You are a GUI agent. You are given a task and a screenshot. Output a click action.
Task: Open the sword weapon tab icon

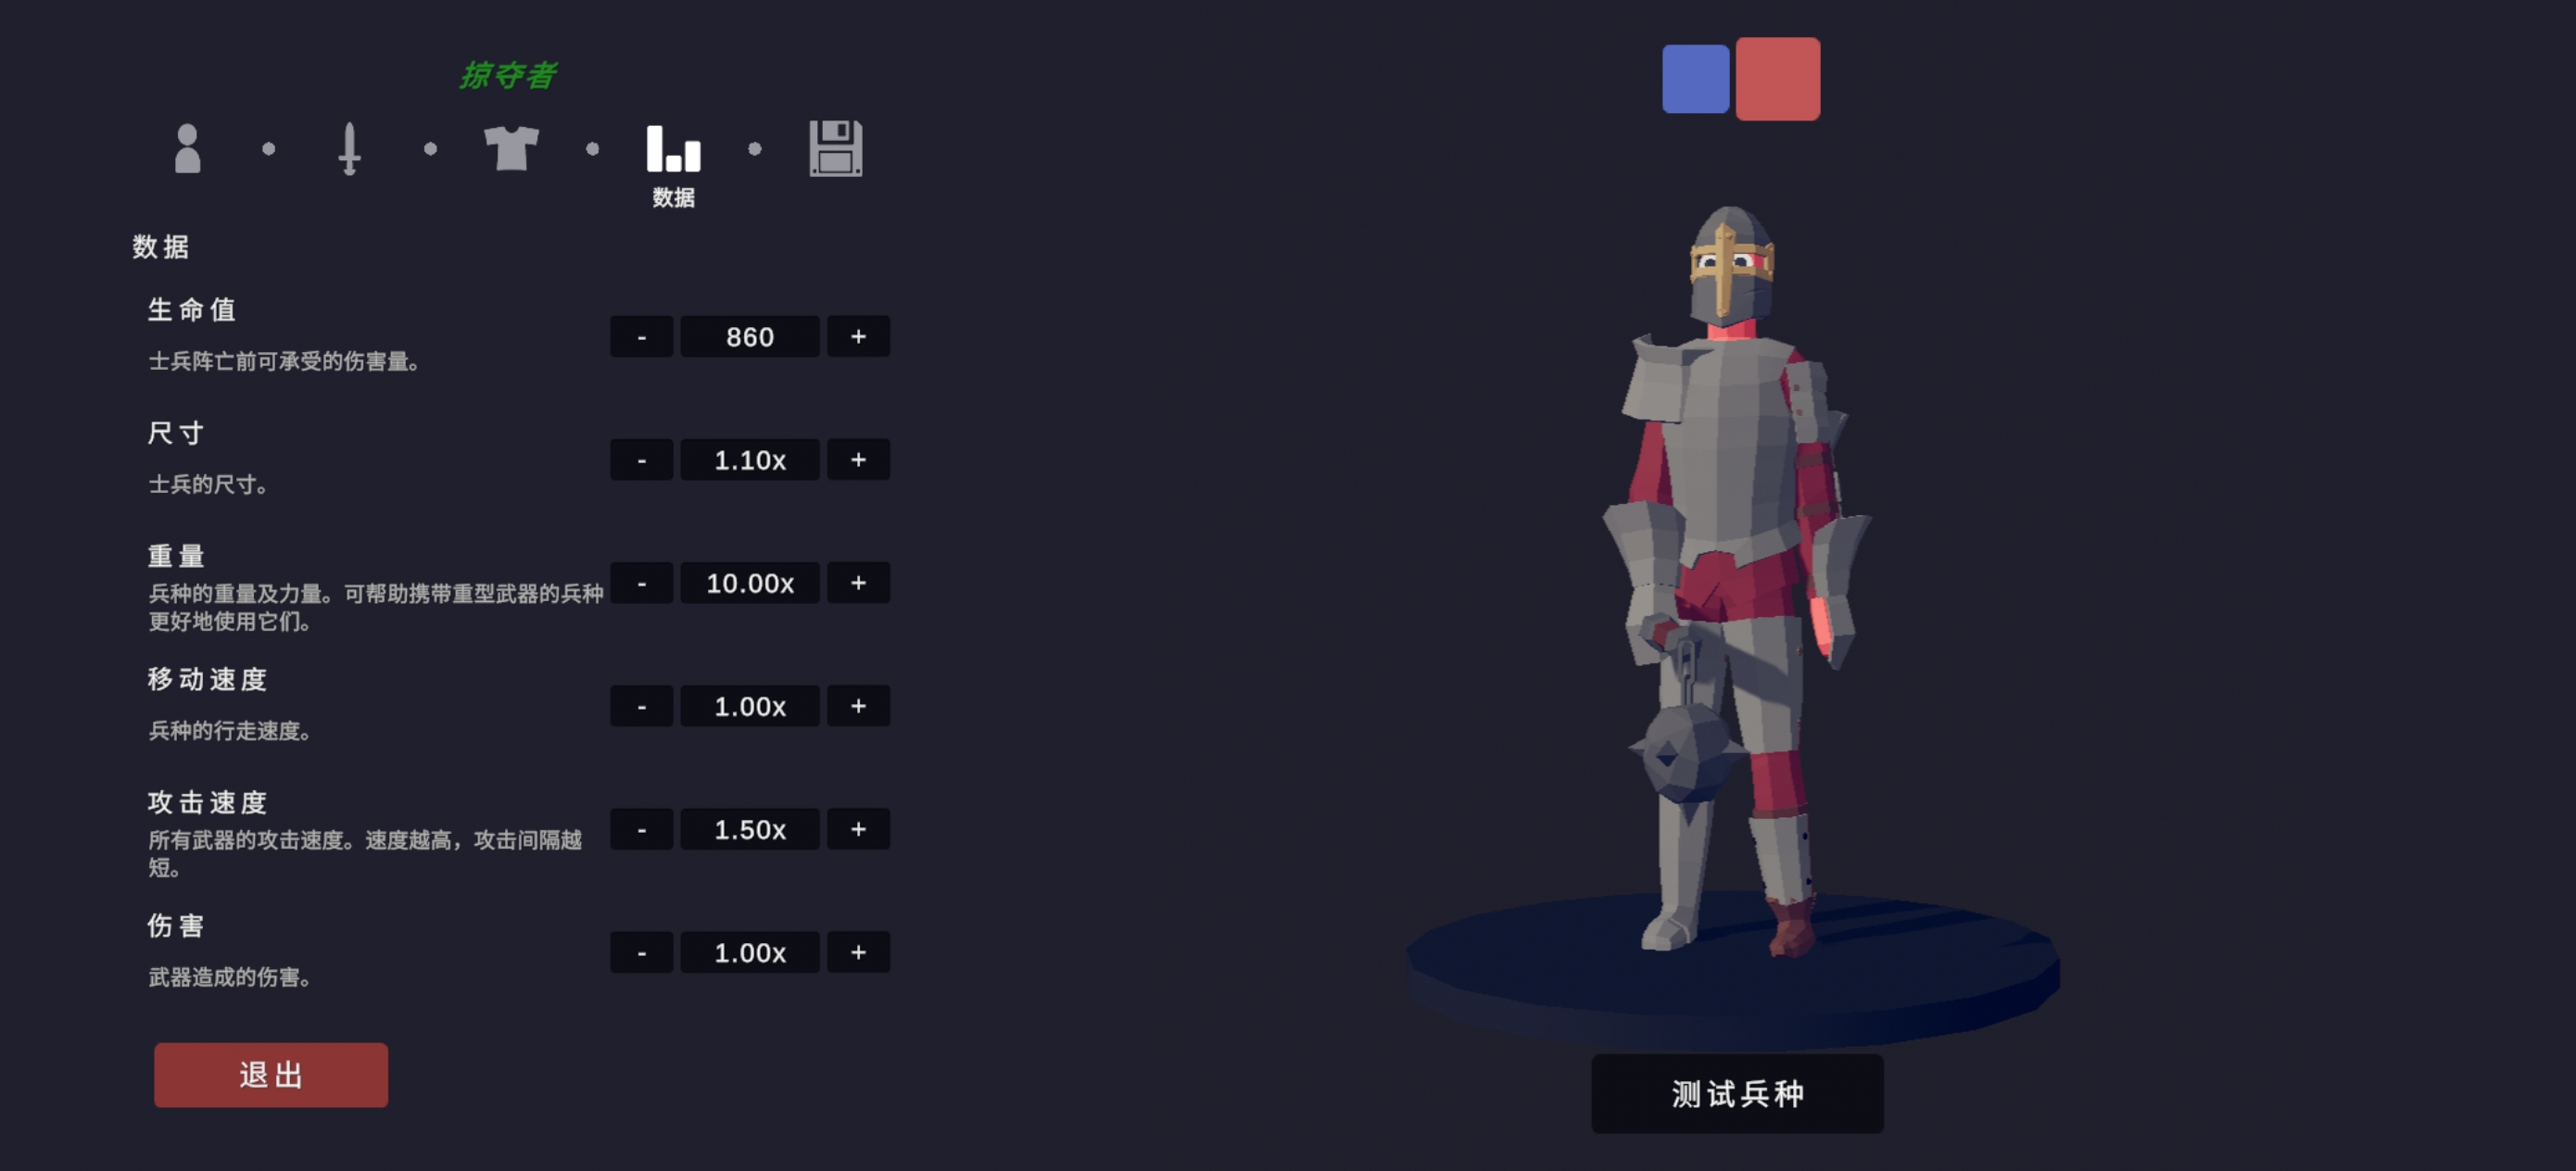(349, 148)
